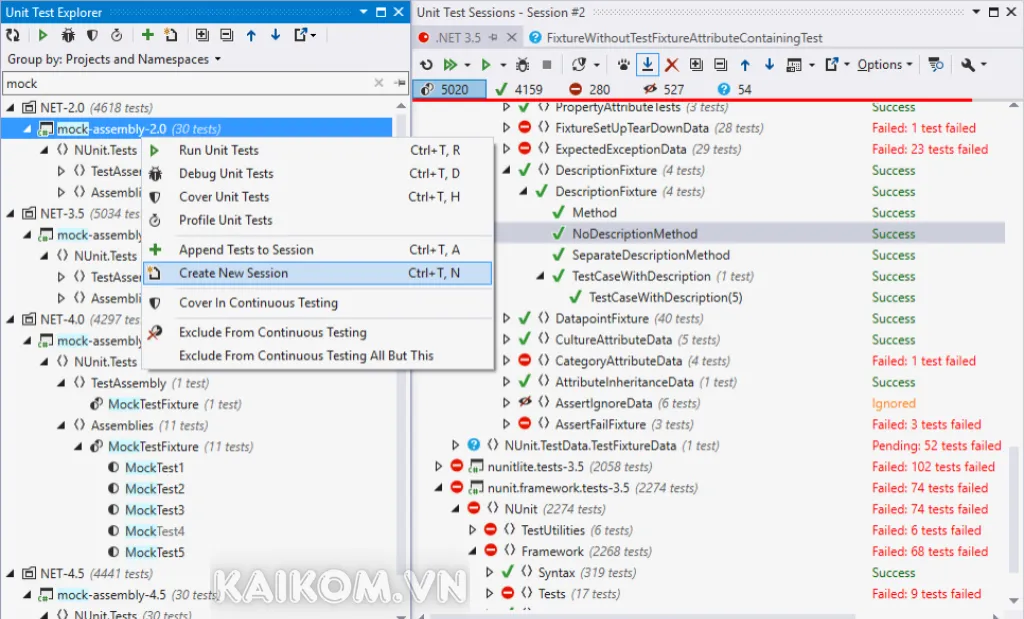Collapse the NET-4.0 tests node
This screenshot has width=1024, height=619.
pos(10,319)
